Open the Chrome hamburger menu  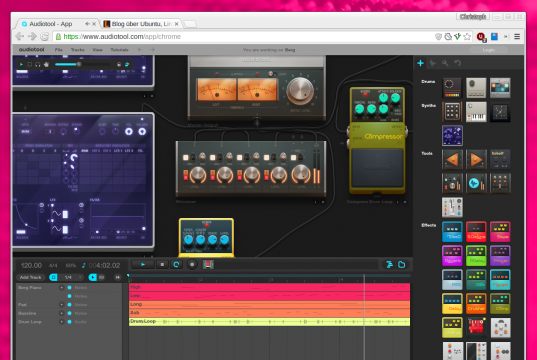(517, 37)
